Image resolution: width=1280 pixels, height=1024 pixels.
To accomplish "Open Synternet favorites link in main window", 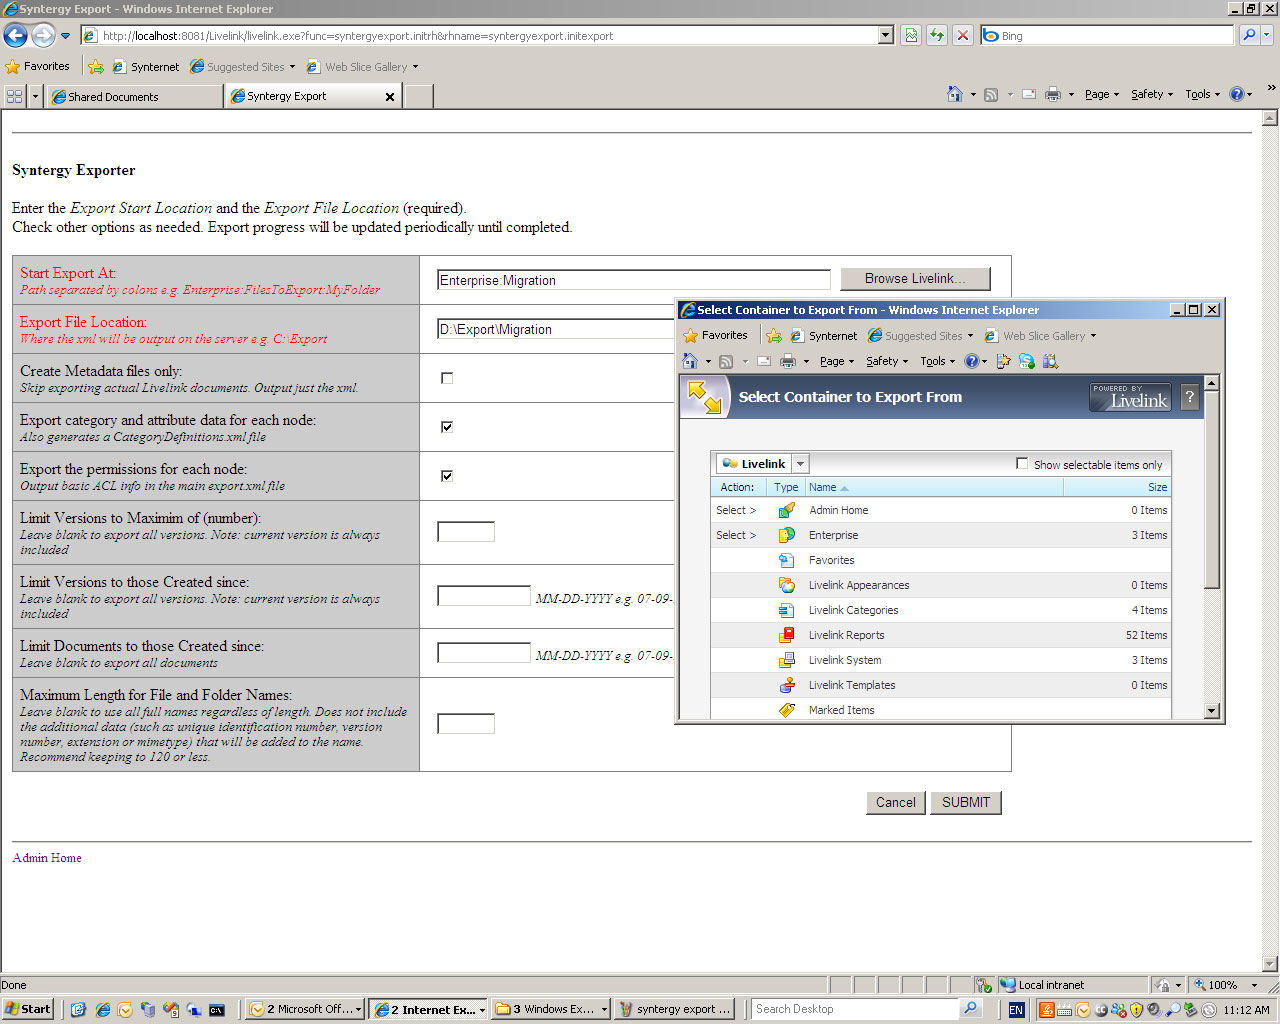I will coord(146,67).
